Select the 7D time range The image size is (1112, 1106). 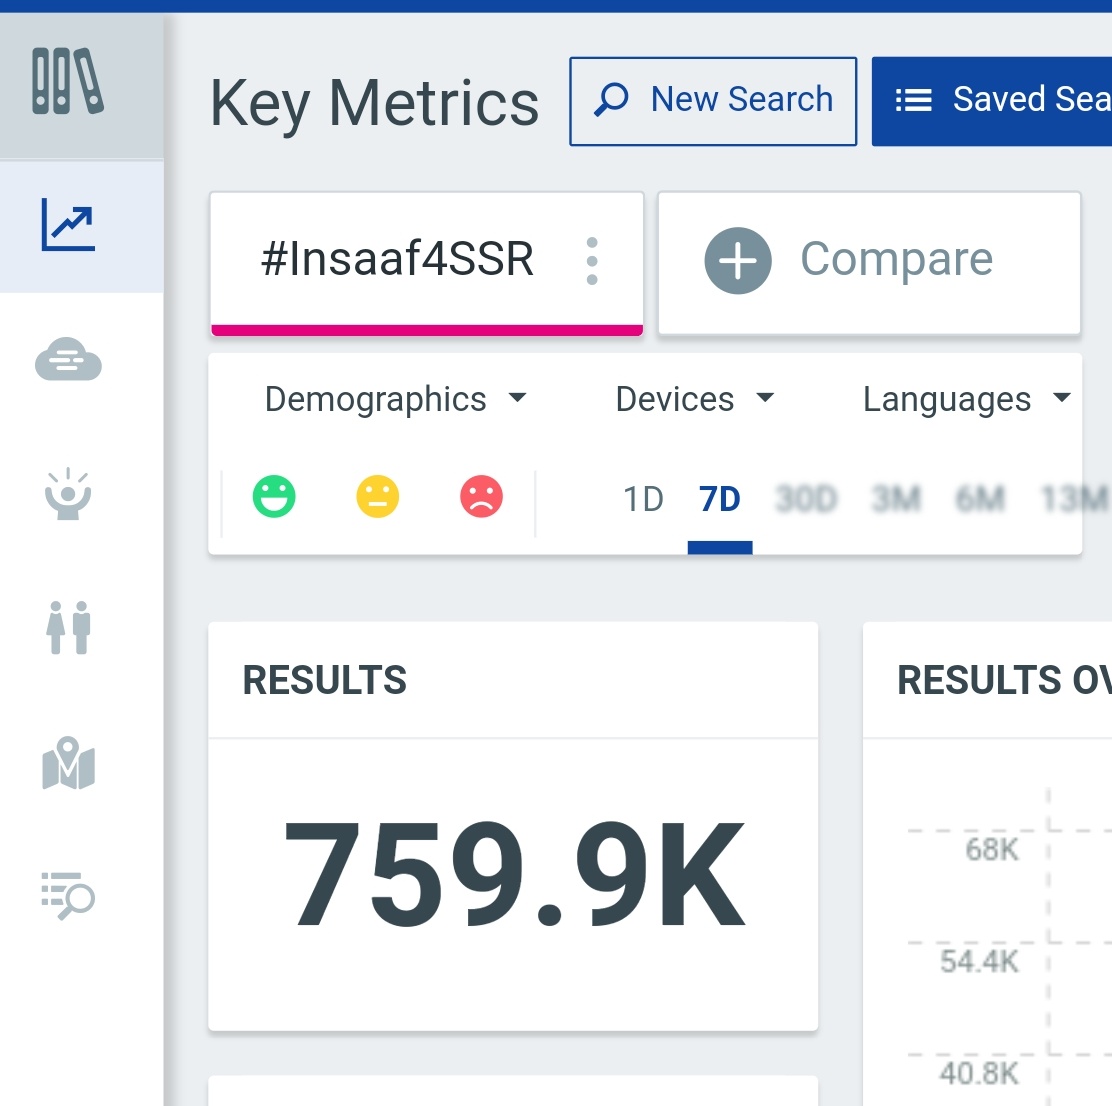(x=720, y=499)
